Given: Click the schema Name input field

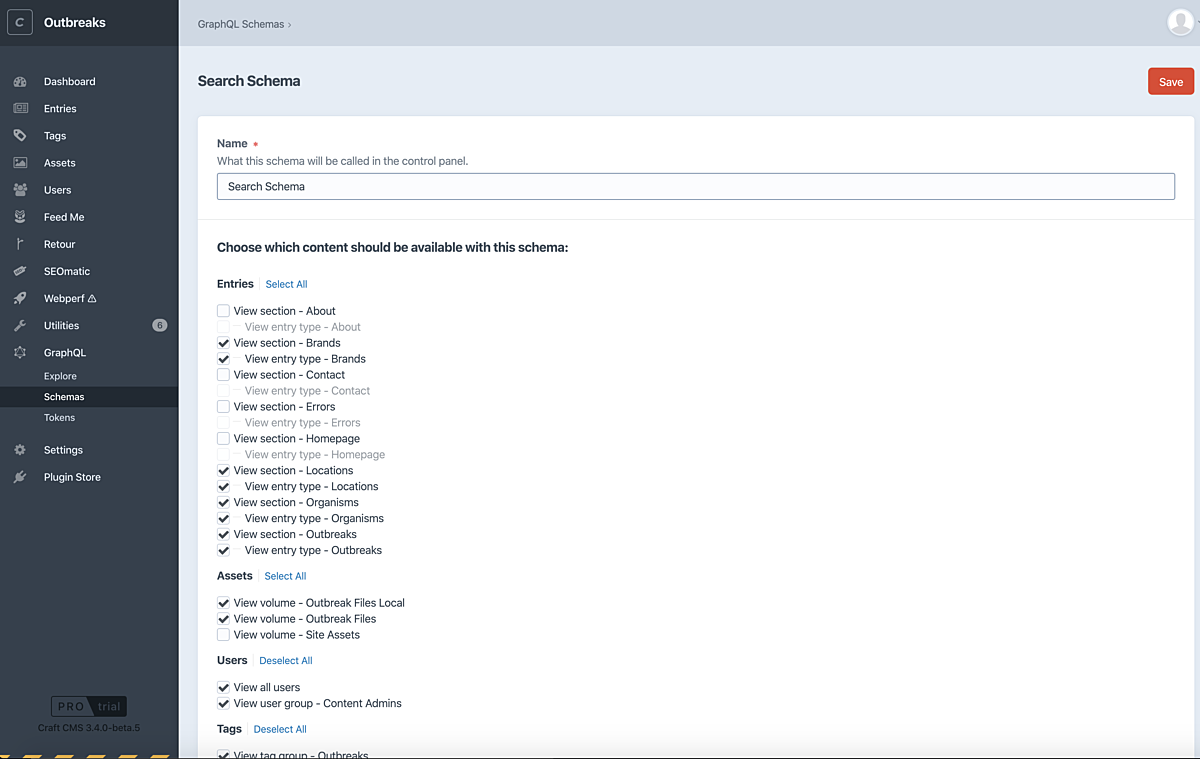Looking at the screenshot, I should click(x=696, y=186).
